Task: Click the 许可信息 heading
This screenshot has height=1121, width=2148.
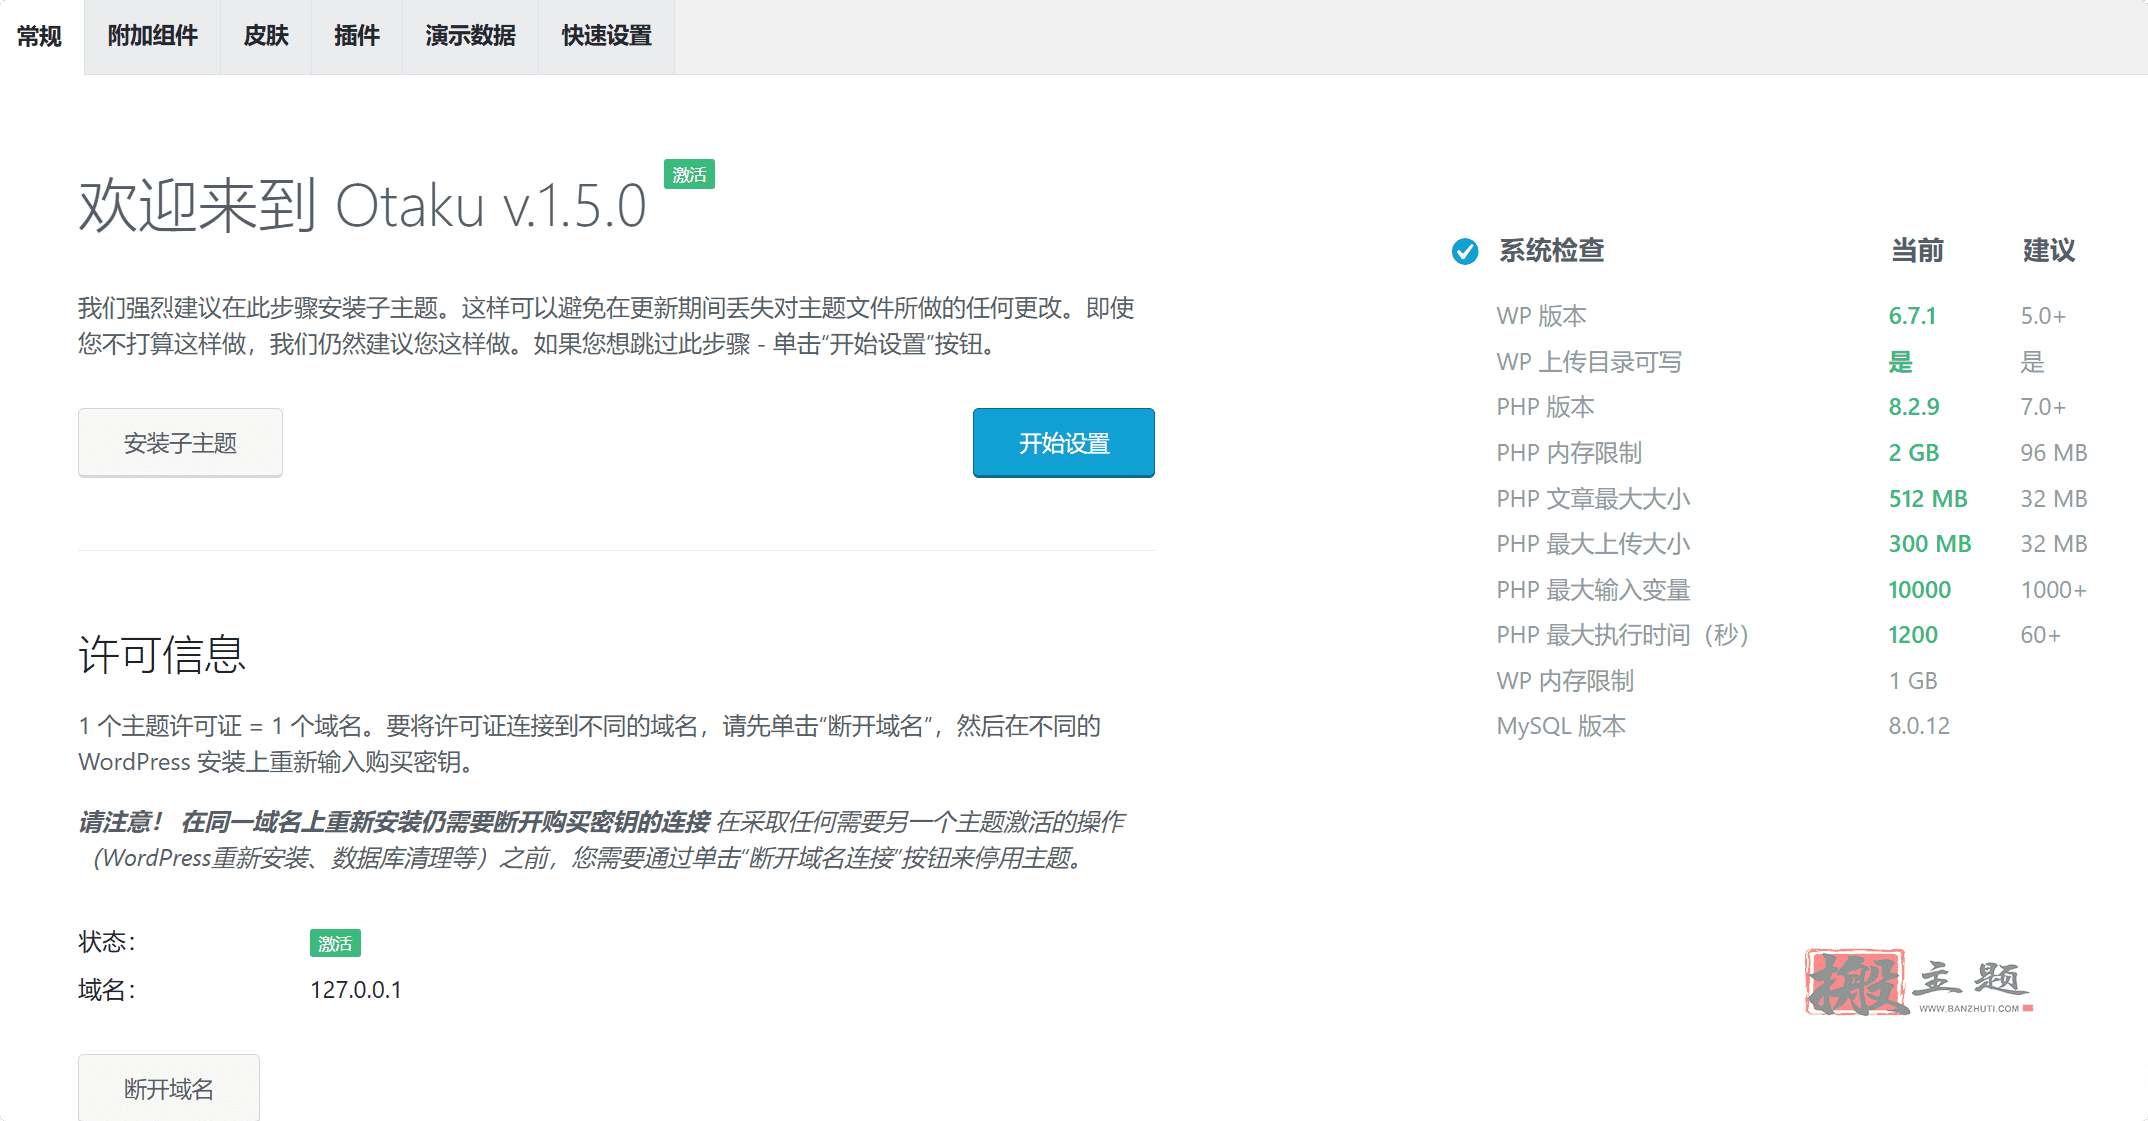Action: pyautogui.click(x=162, y=655)
